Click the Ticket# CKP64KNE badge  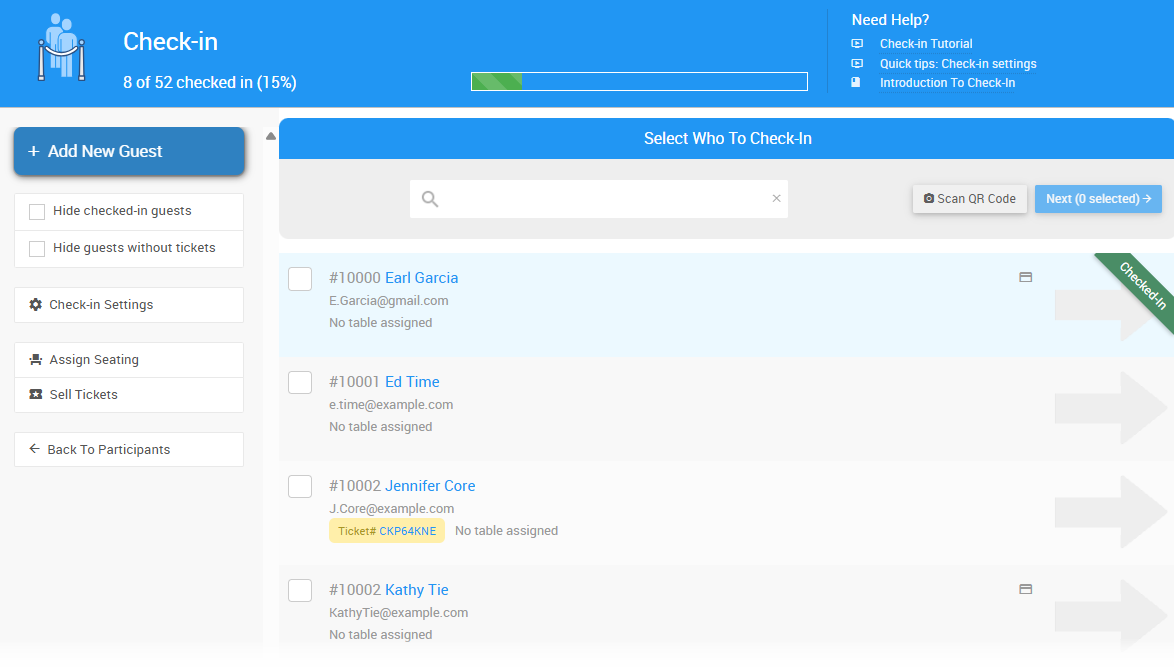click(x=387, y=530)
